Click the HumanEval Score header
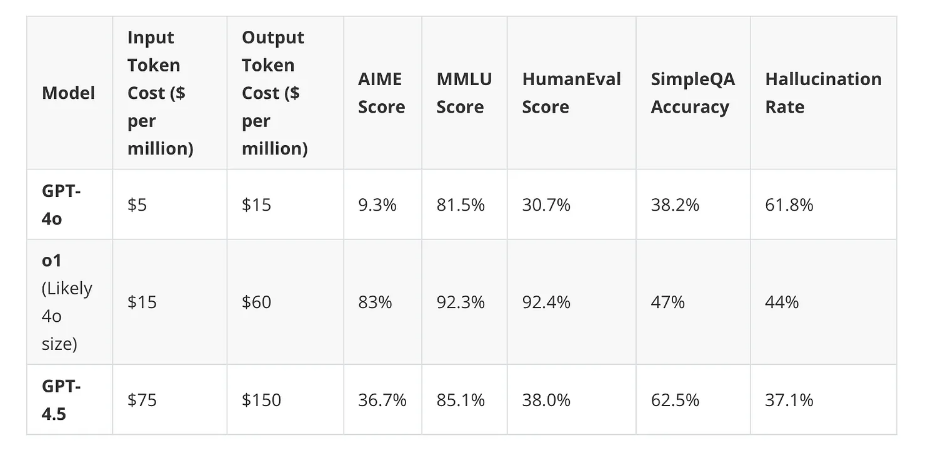This screenshot has height=454, width=926. pyautogui.click(x=571, y=93)
